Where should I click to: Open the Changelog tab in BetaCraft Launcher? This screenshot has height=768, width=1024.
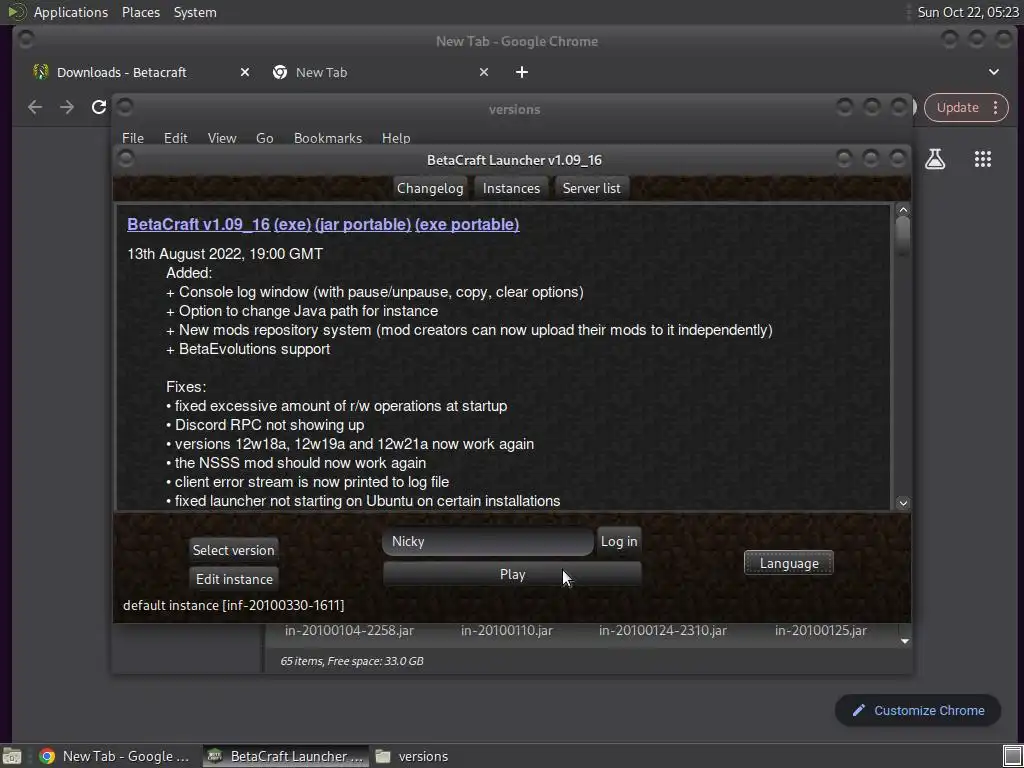point(430,188)
